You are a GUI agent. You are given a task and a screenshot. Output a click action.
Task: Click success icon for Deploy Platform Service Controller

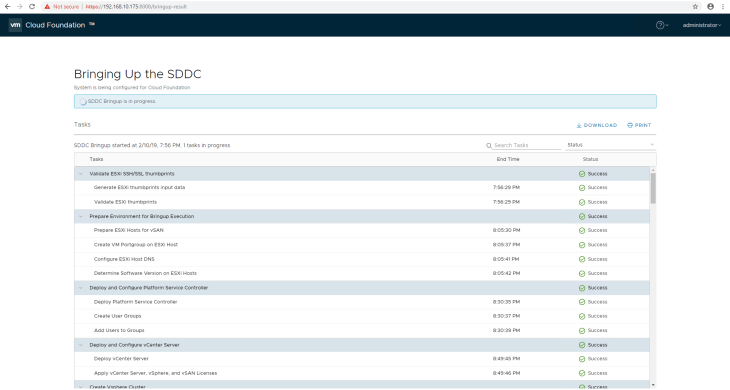[x=581, y=302]
